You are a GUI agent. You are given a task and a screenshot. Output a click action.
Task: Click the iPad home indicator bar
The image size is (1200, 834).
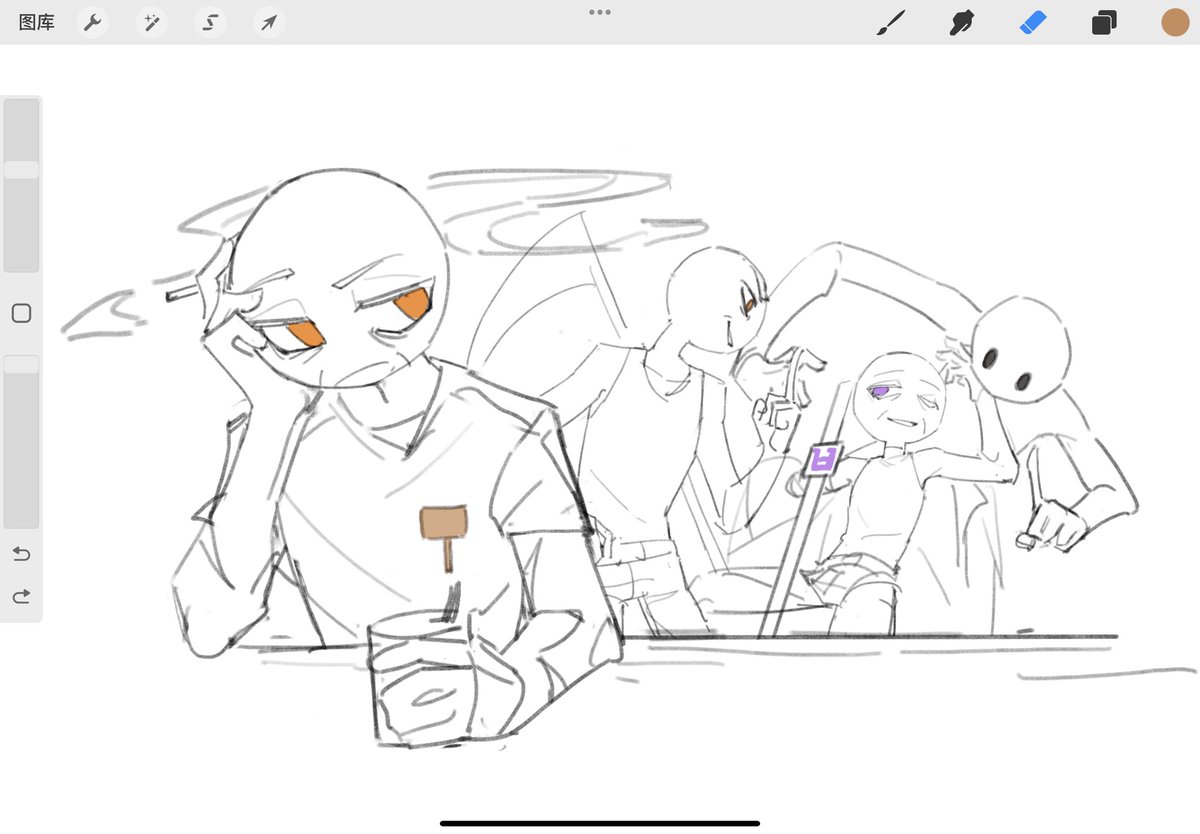[600, 823]
